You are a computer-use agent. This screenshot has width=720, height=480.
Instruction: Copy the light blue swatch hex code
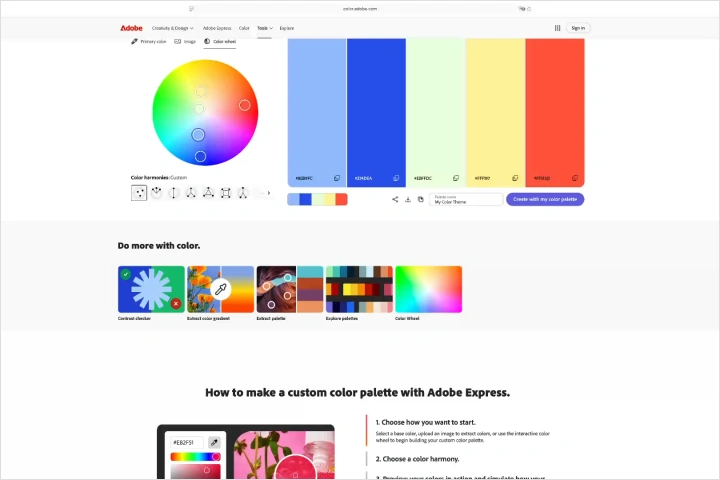click(x=337, y=178)
